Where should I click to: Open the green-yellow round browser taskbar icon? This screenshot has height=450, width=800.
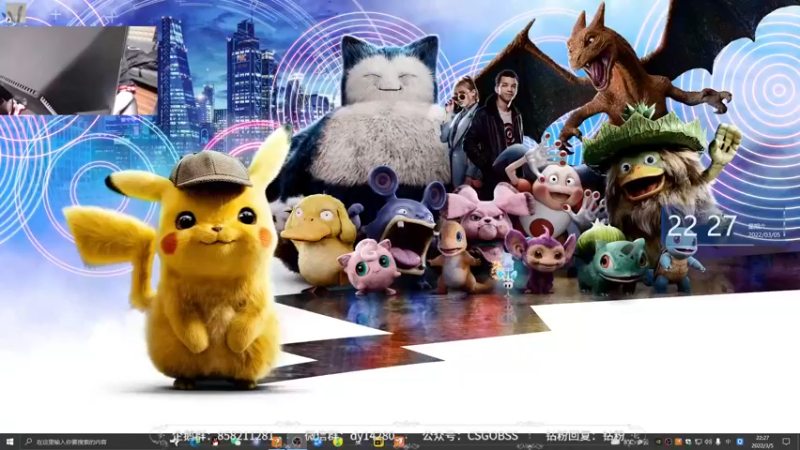click(337, 442)
